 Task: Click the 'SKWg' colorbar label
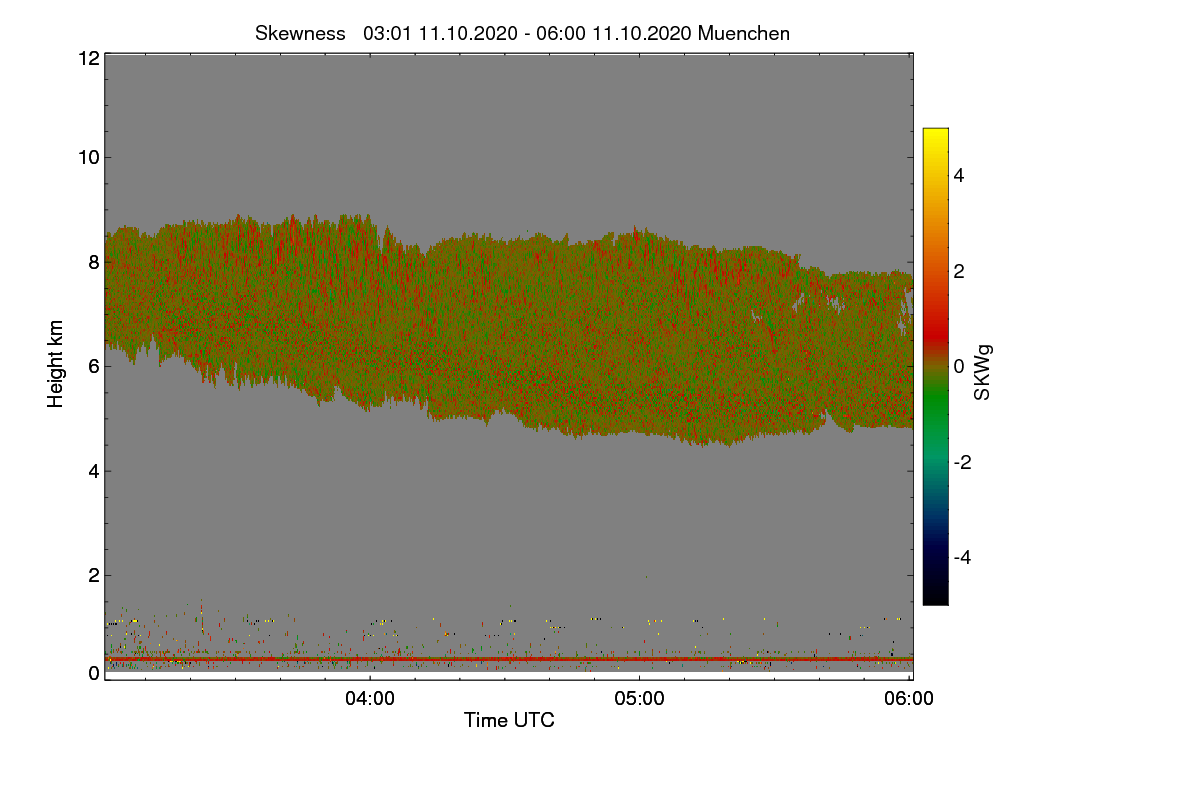point(983,373)
